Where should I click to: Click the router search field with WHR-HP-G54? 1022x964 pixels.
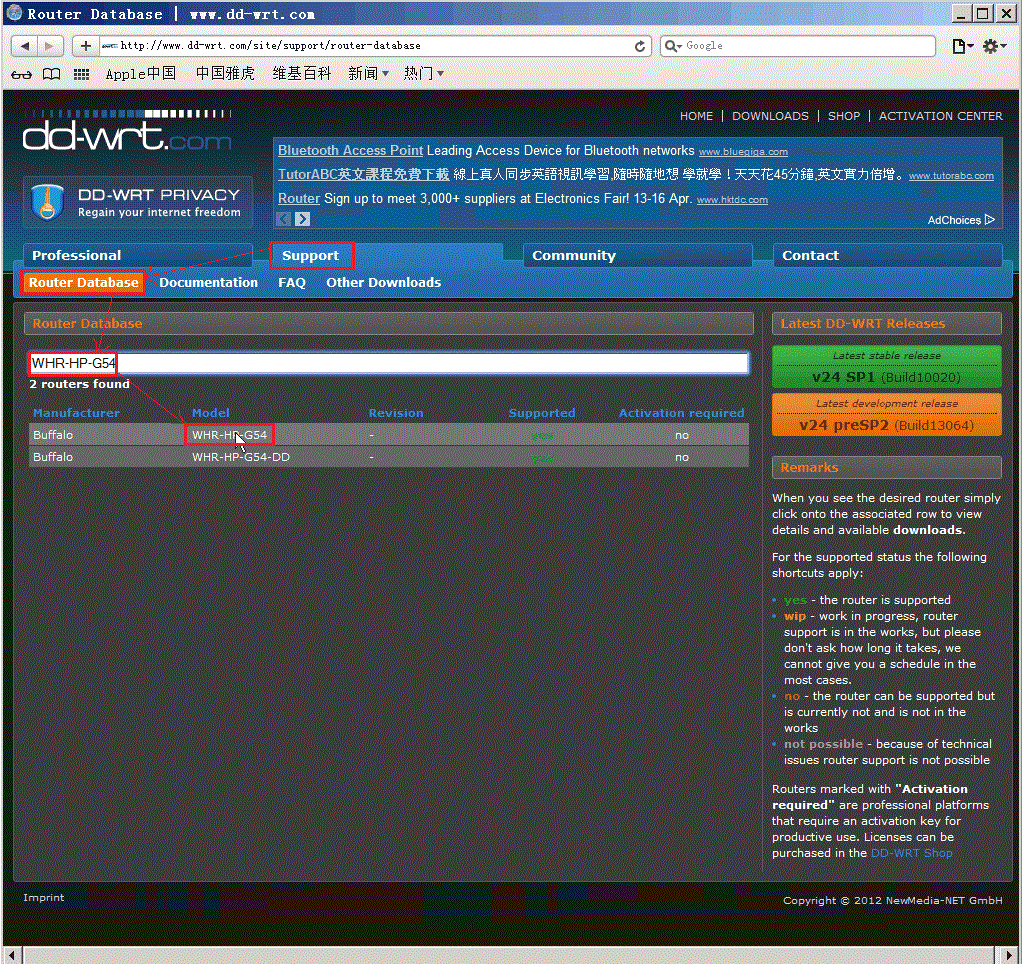[x=389, y=363]
